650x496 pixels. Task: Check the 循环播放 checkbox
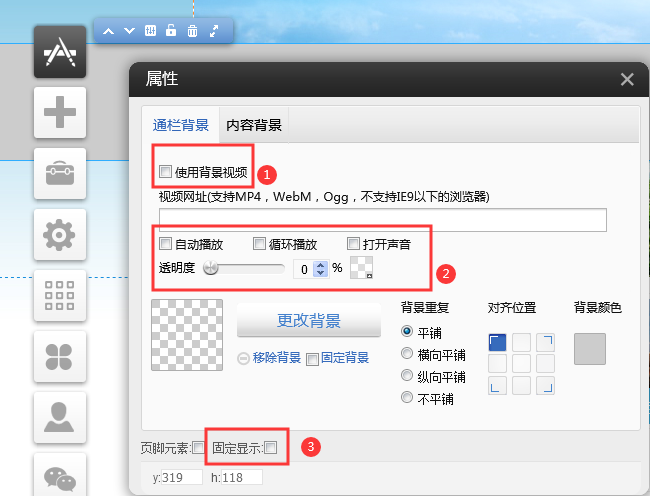(x=259, y=243)
